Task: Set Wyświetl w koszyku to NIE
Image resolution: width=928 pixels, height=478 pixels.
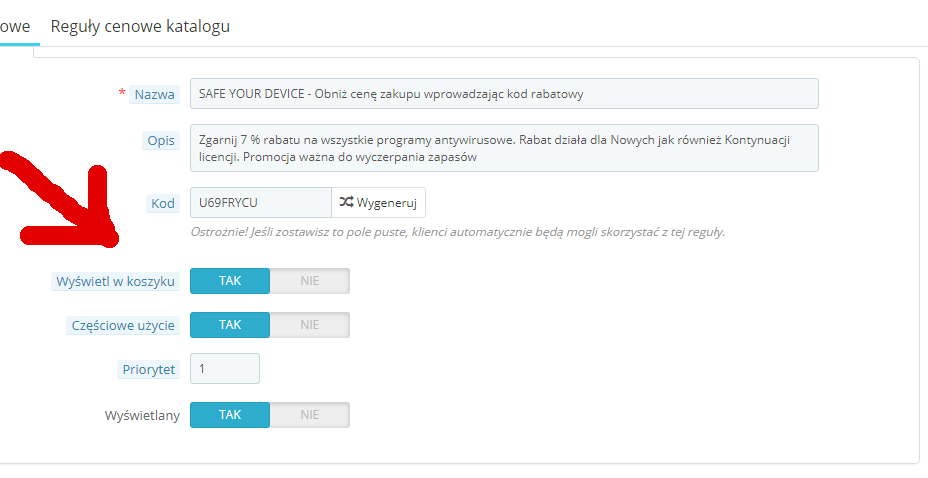Action: pos(309,281)
